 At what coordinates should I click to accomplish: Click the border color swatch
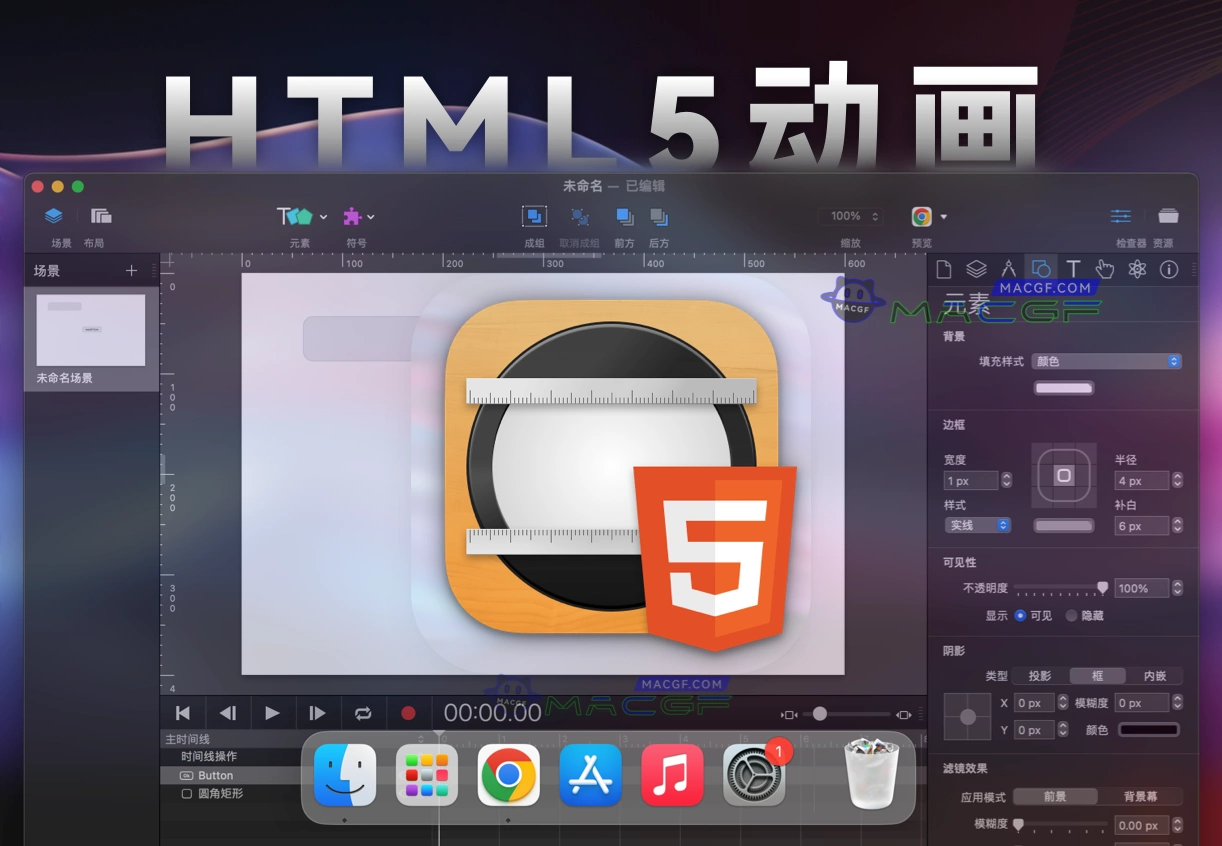(1064, 525)
